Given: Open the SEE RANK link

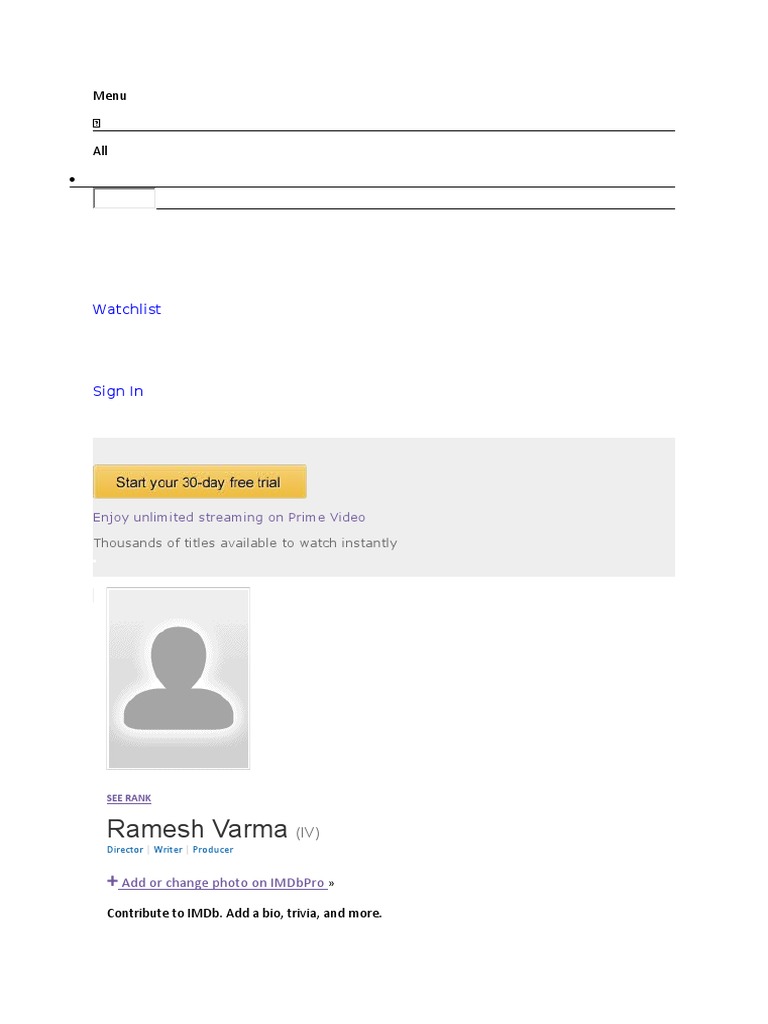Looking at the screenshot, I should click(x=129, y=798).
